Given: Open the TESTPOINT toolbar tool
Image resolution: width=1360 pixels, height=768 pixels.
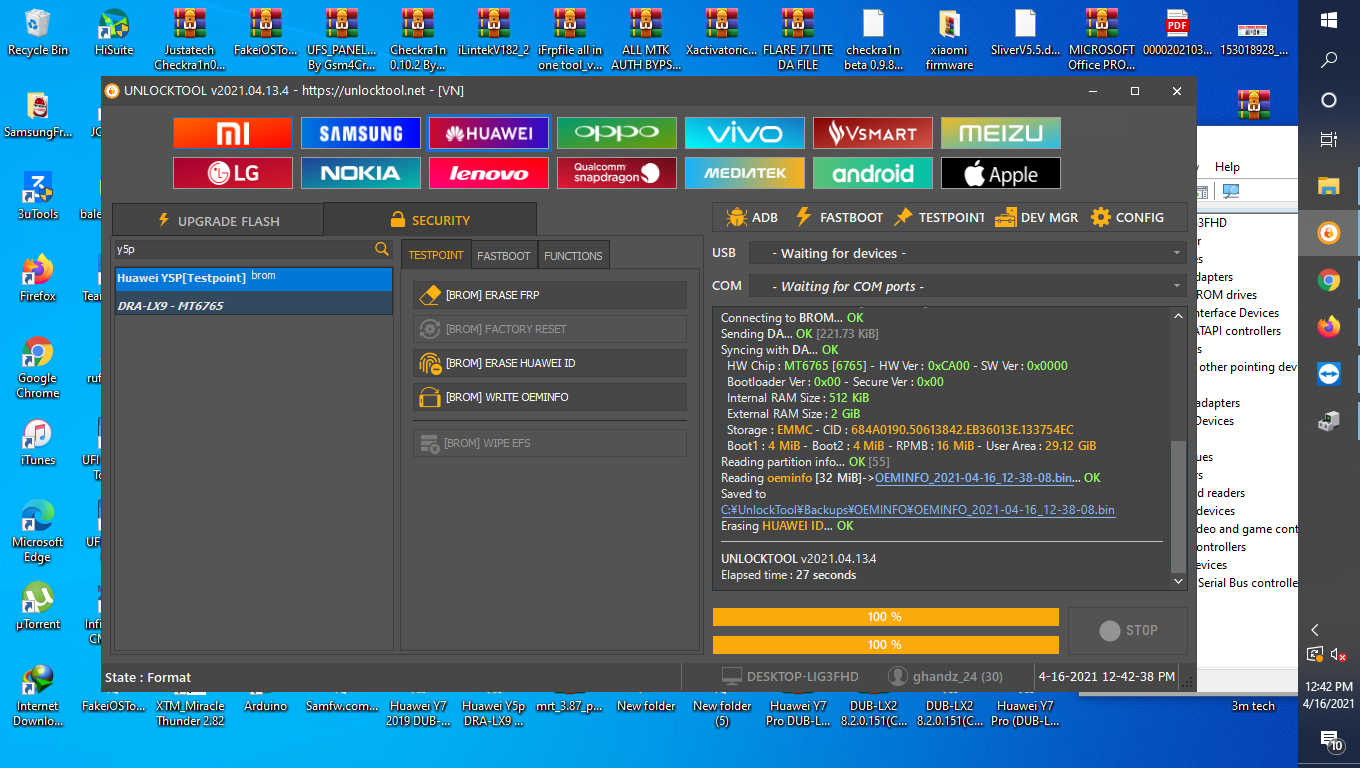Looking at the screenshot, I should 939,217.
